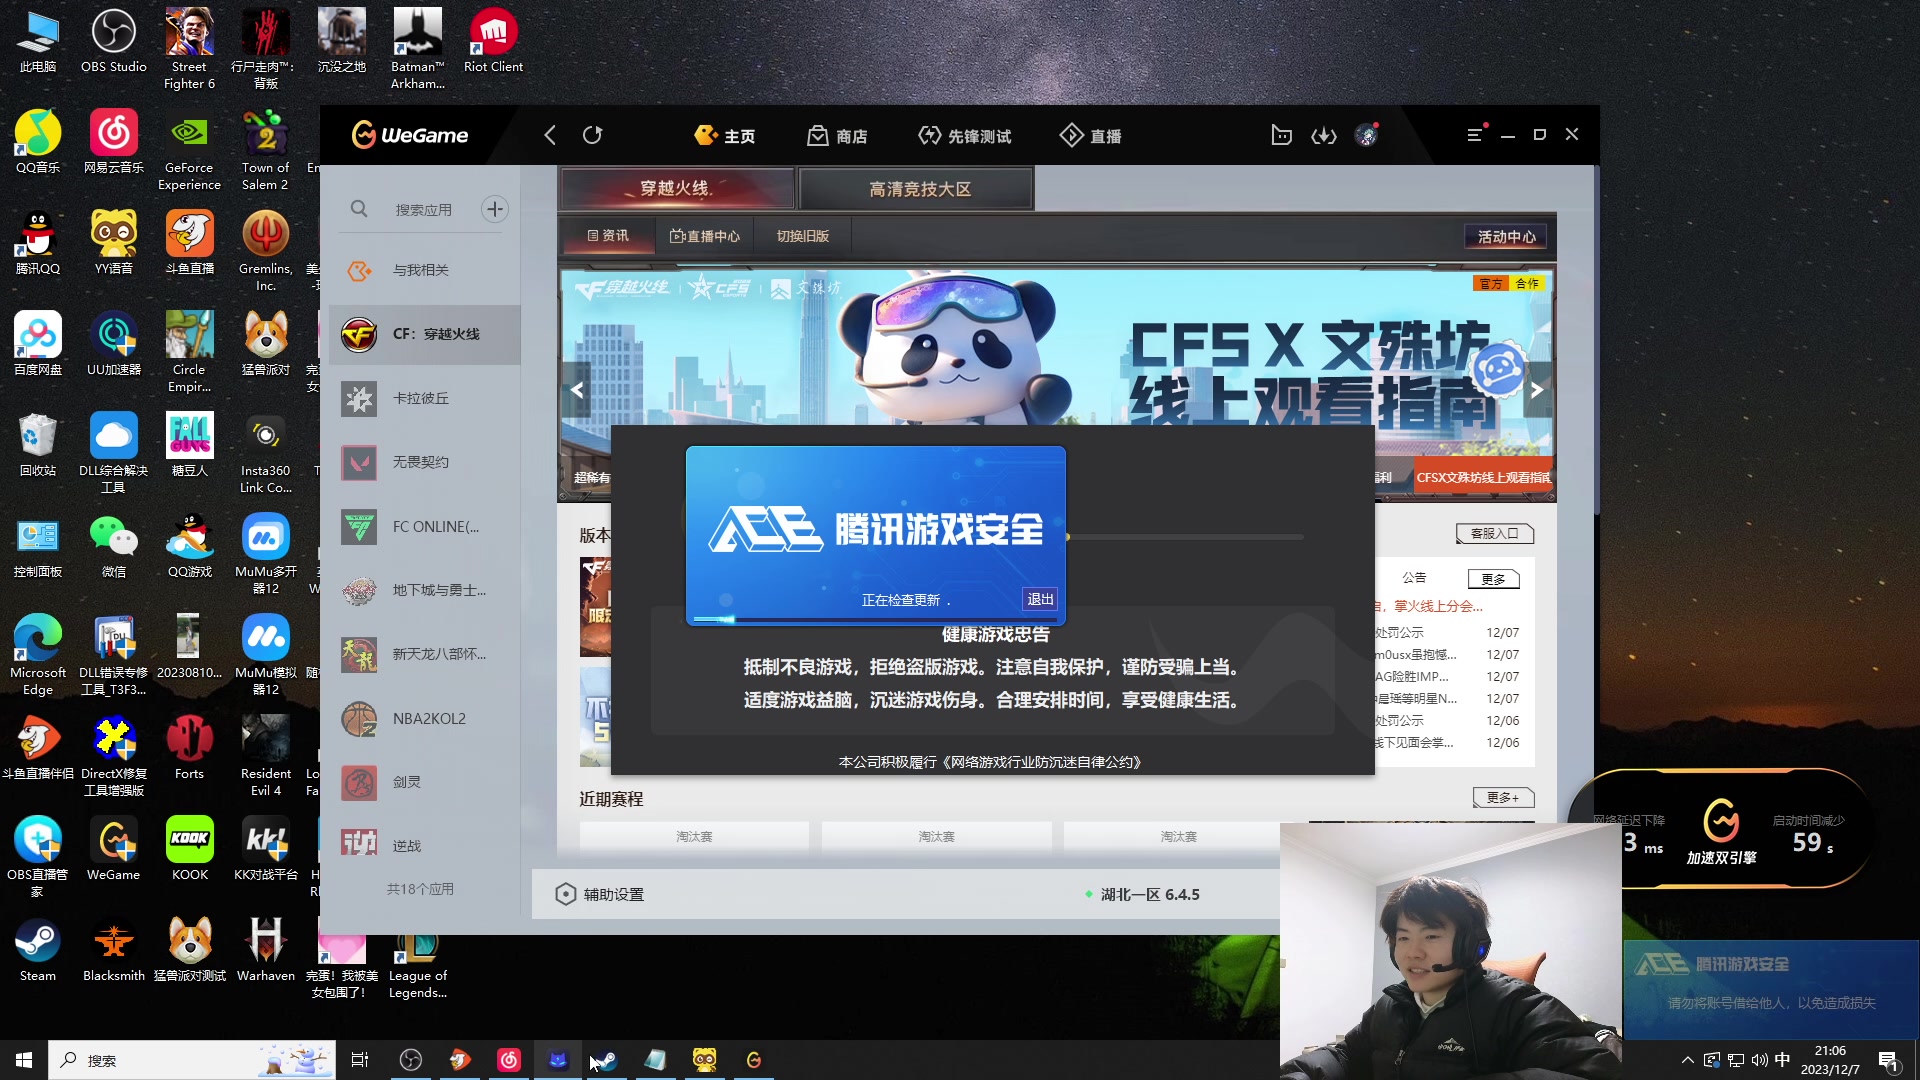1920x1080 pixels.
Task: Open QQ音乐 desktop icon
Action: (38, 143)
